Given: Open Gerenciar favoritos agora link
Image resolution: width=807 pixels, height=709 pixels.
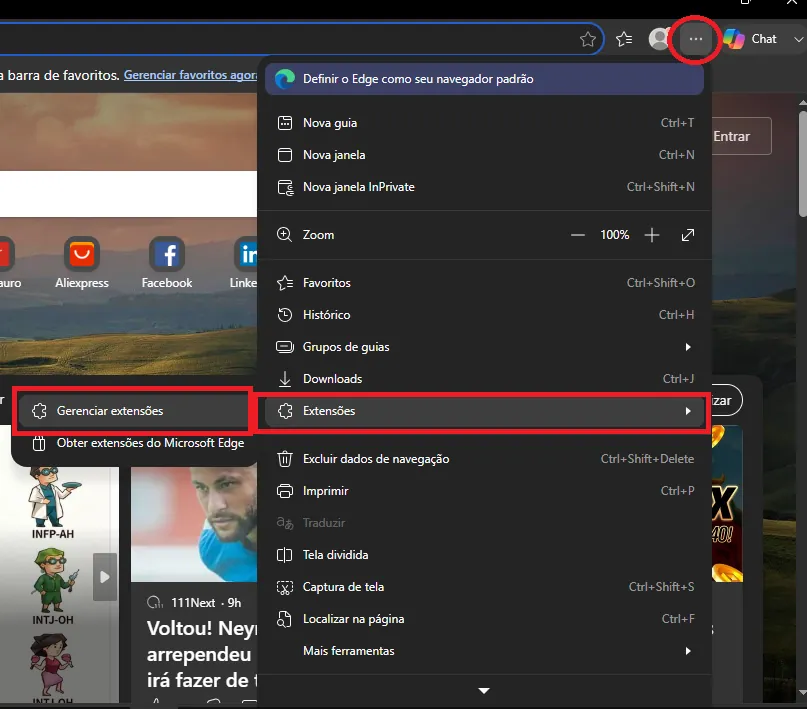Looking at the screenshot, I should tap(190, 75).
